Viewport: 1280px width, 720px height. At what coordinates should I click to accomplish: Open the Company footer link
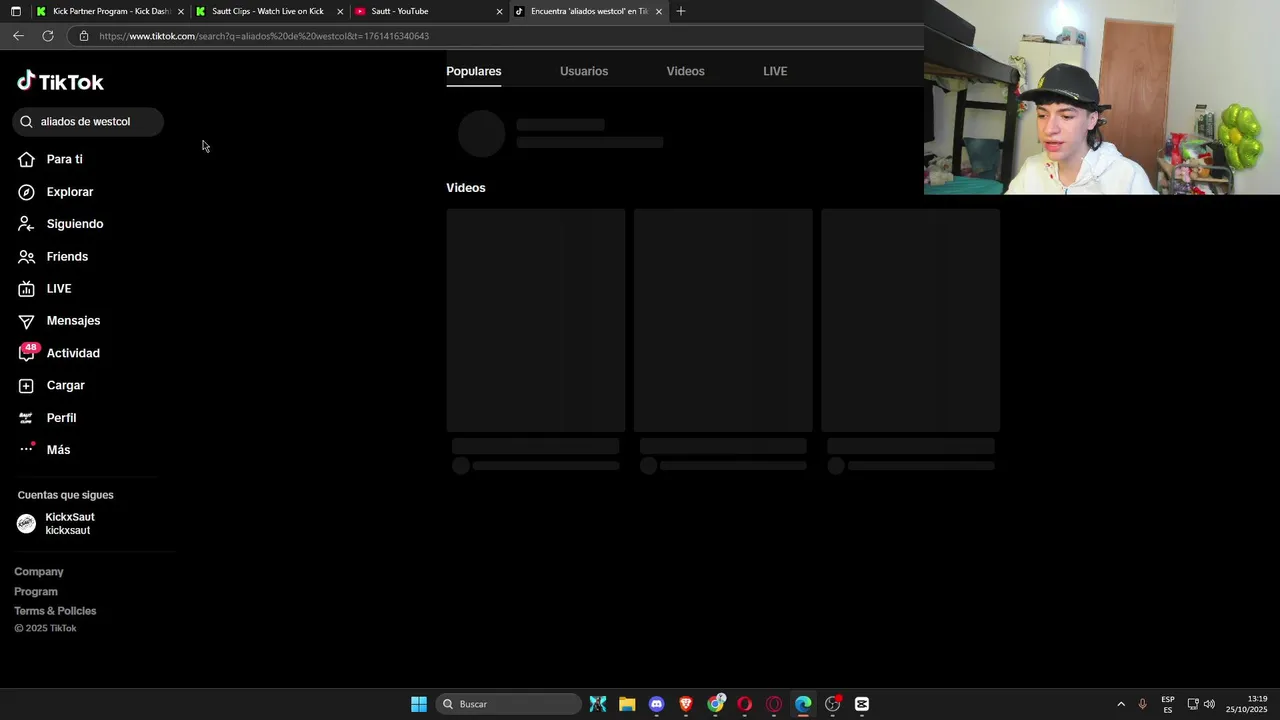click(x=39, y=572)
